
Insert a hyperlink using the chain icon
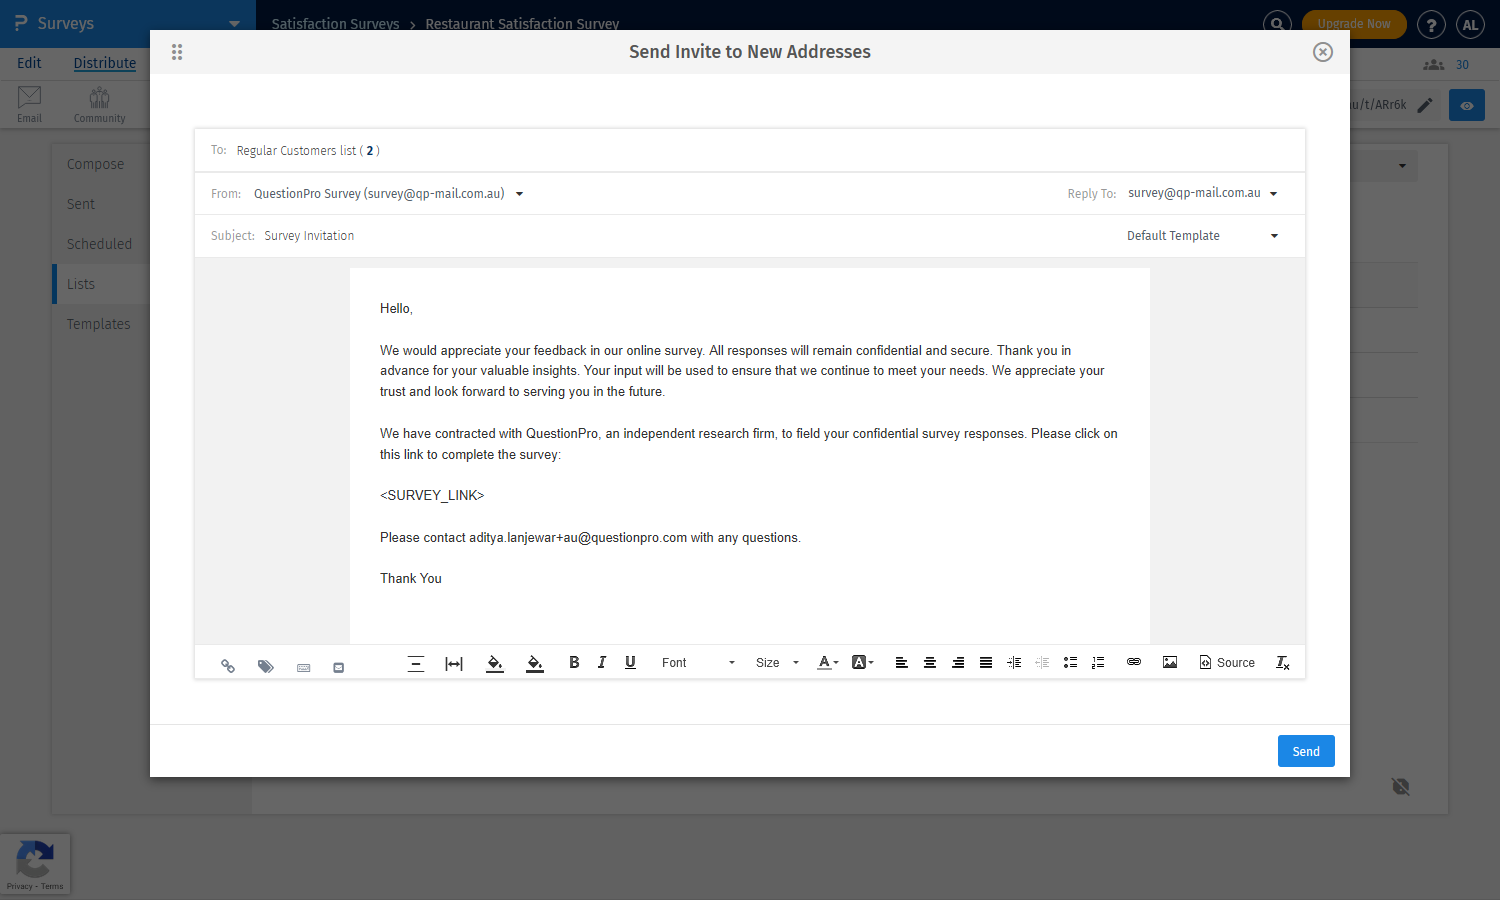(x=1133, y=662)
